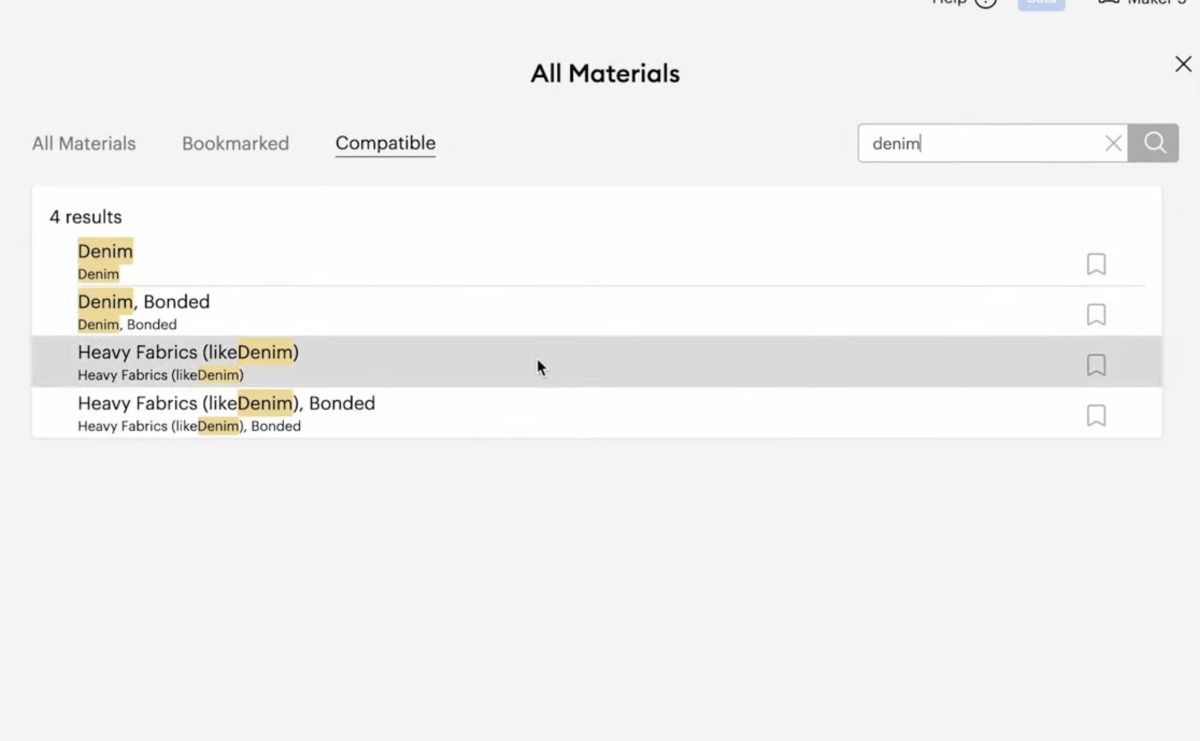Switch to the All Materials tab
Viewport: 1200px width, 741px height.
pos(84,143)
